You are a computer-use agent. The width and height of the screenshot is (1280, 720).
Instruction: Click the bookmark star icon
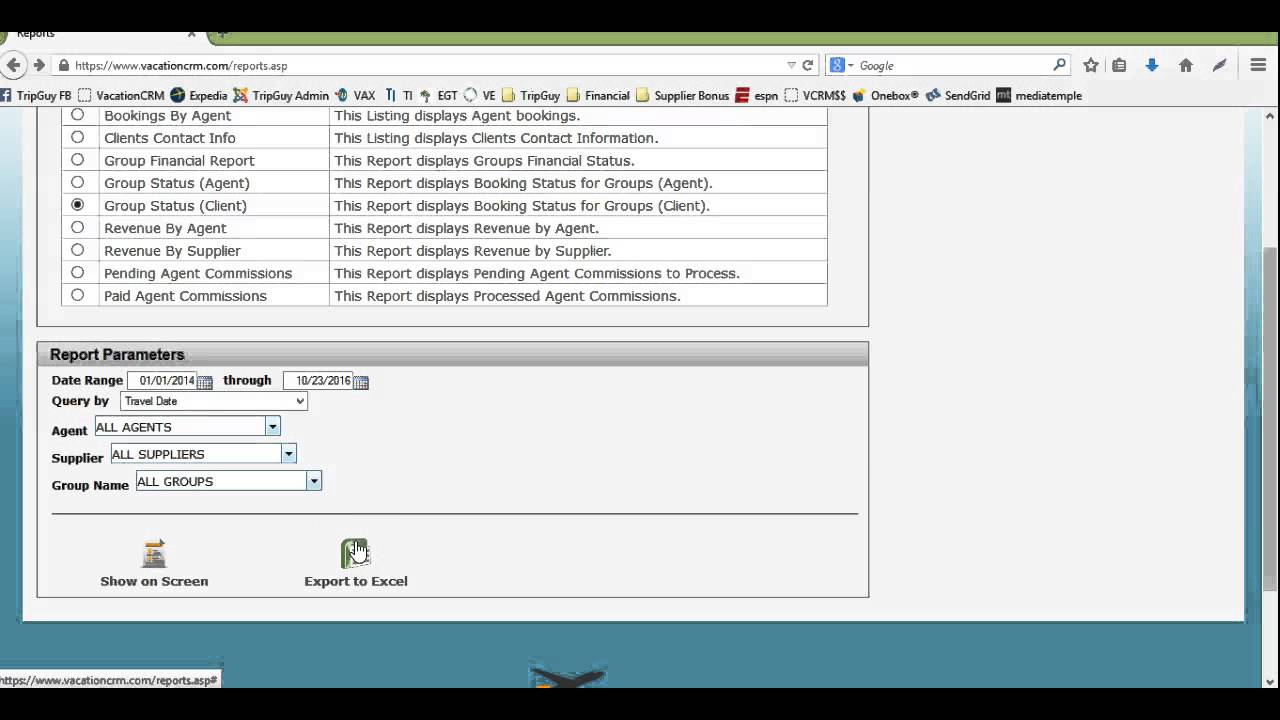click(1091, 65)
